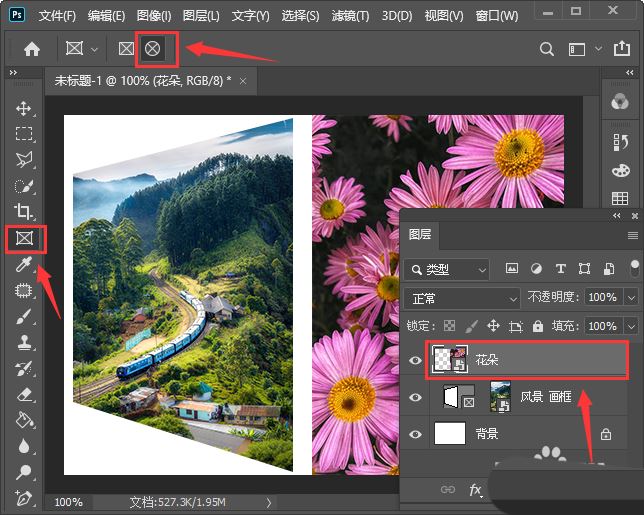Select the Move tool
Viewport: 644px width, 515px height.
point(23,108)
